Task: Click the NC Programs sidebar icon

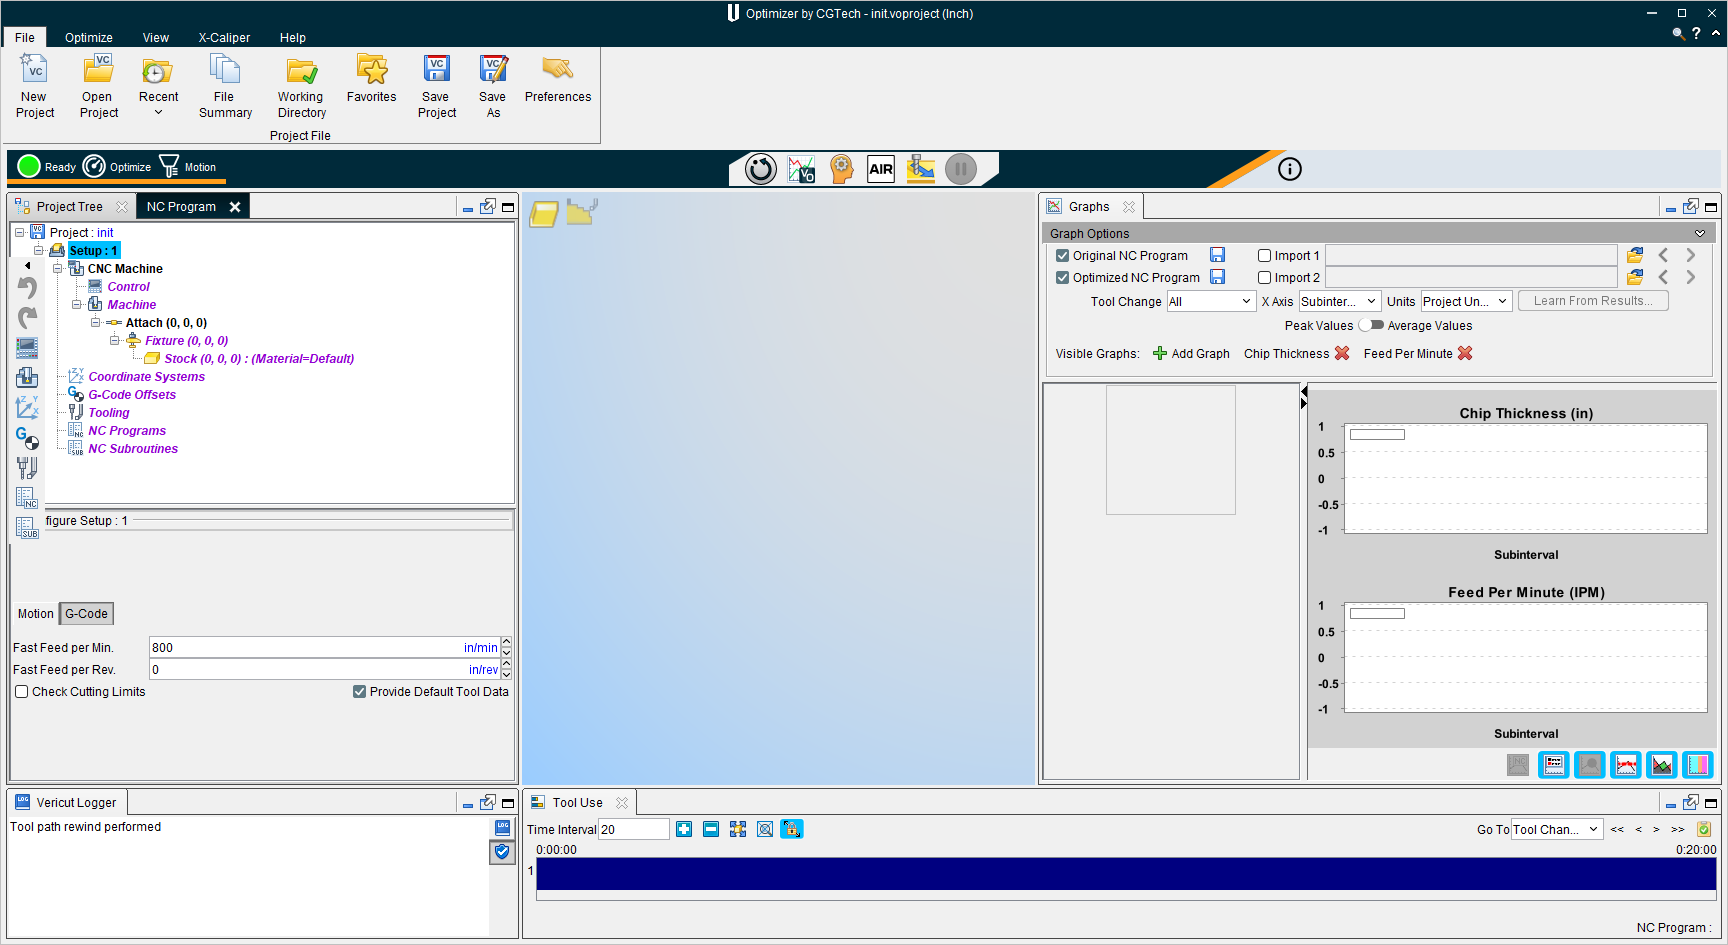Action: [x=27, y=498]
